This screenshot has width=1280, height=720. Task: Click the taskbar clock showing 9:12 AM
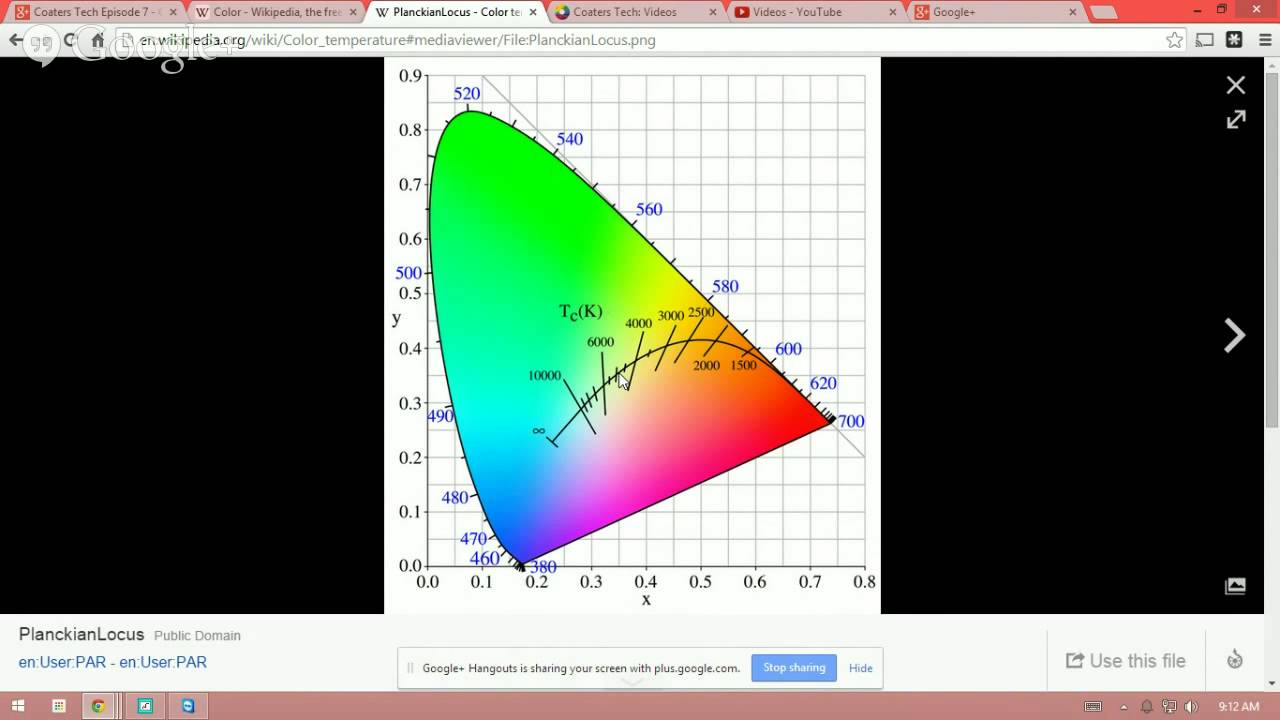(1238, 707)
